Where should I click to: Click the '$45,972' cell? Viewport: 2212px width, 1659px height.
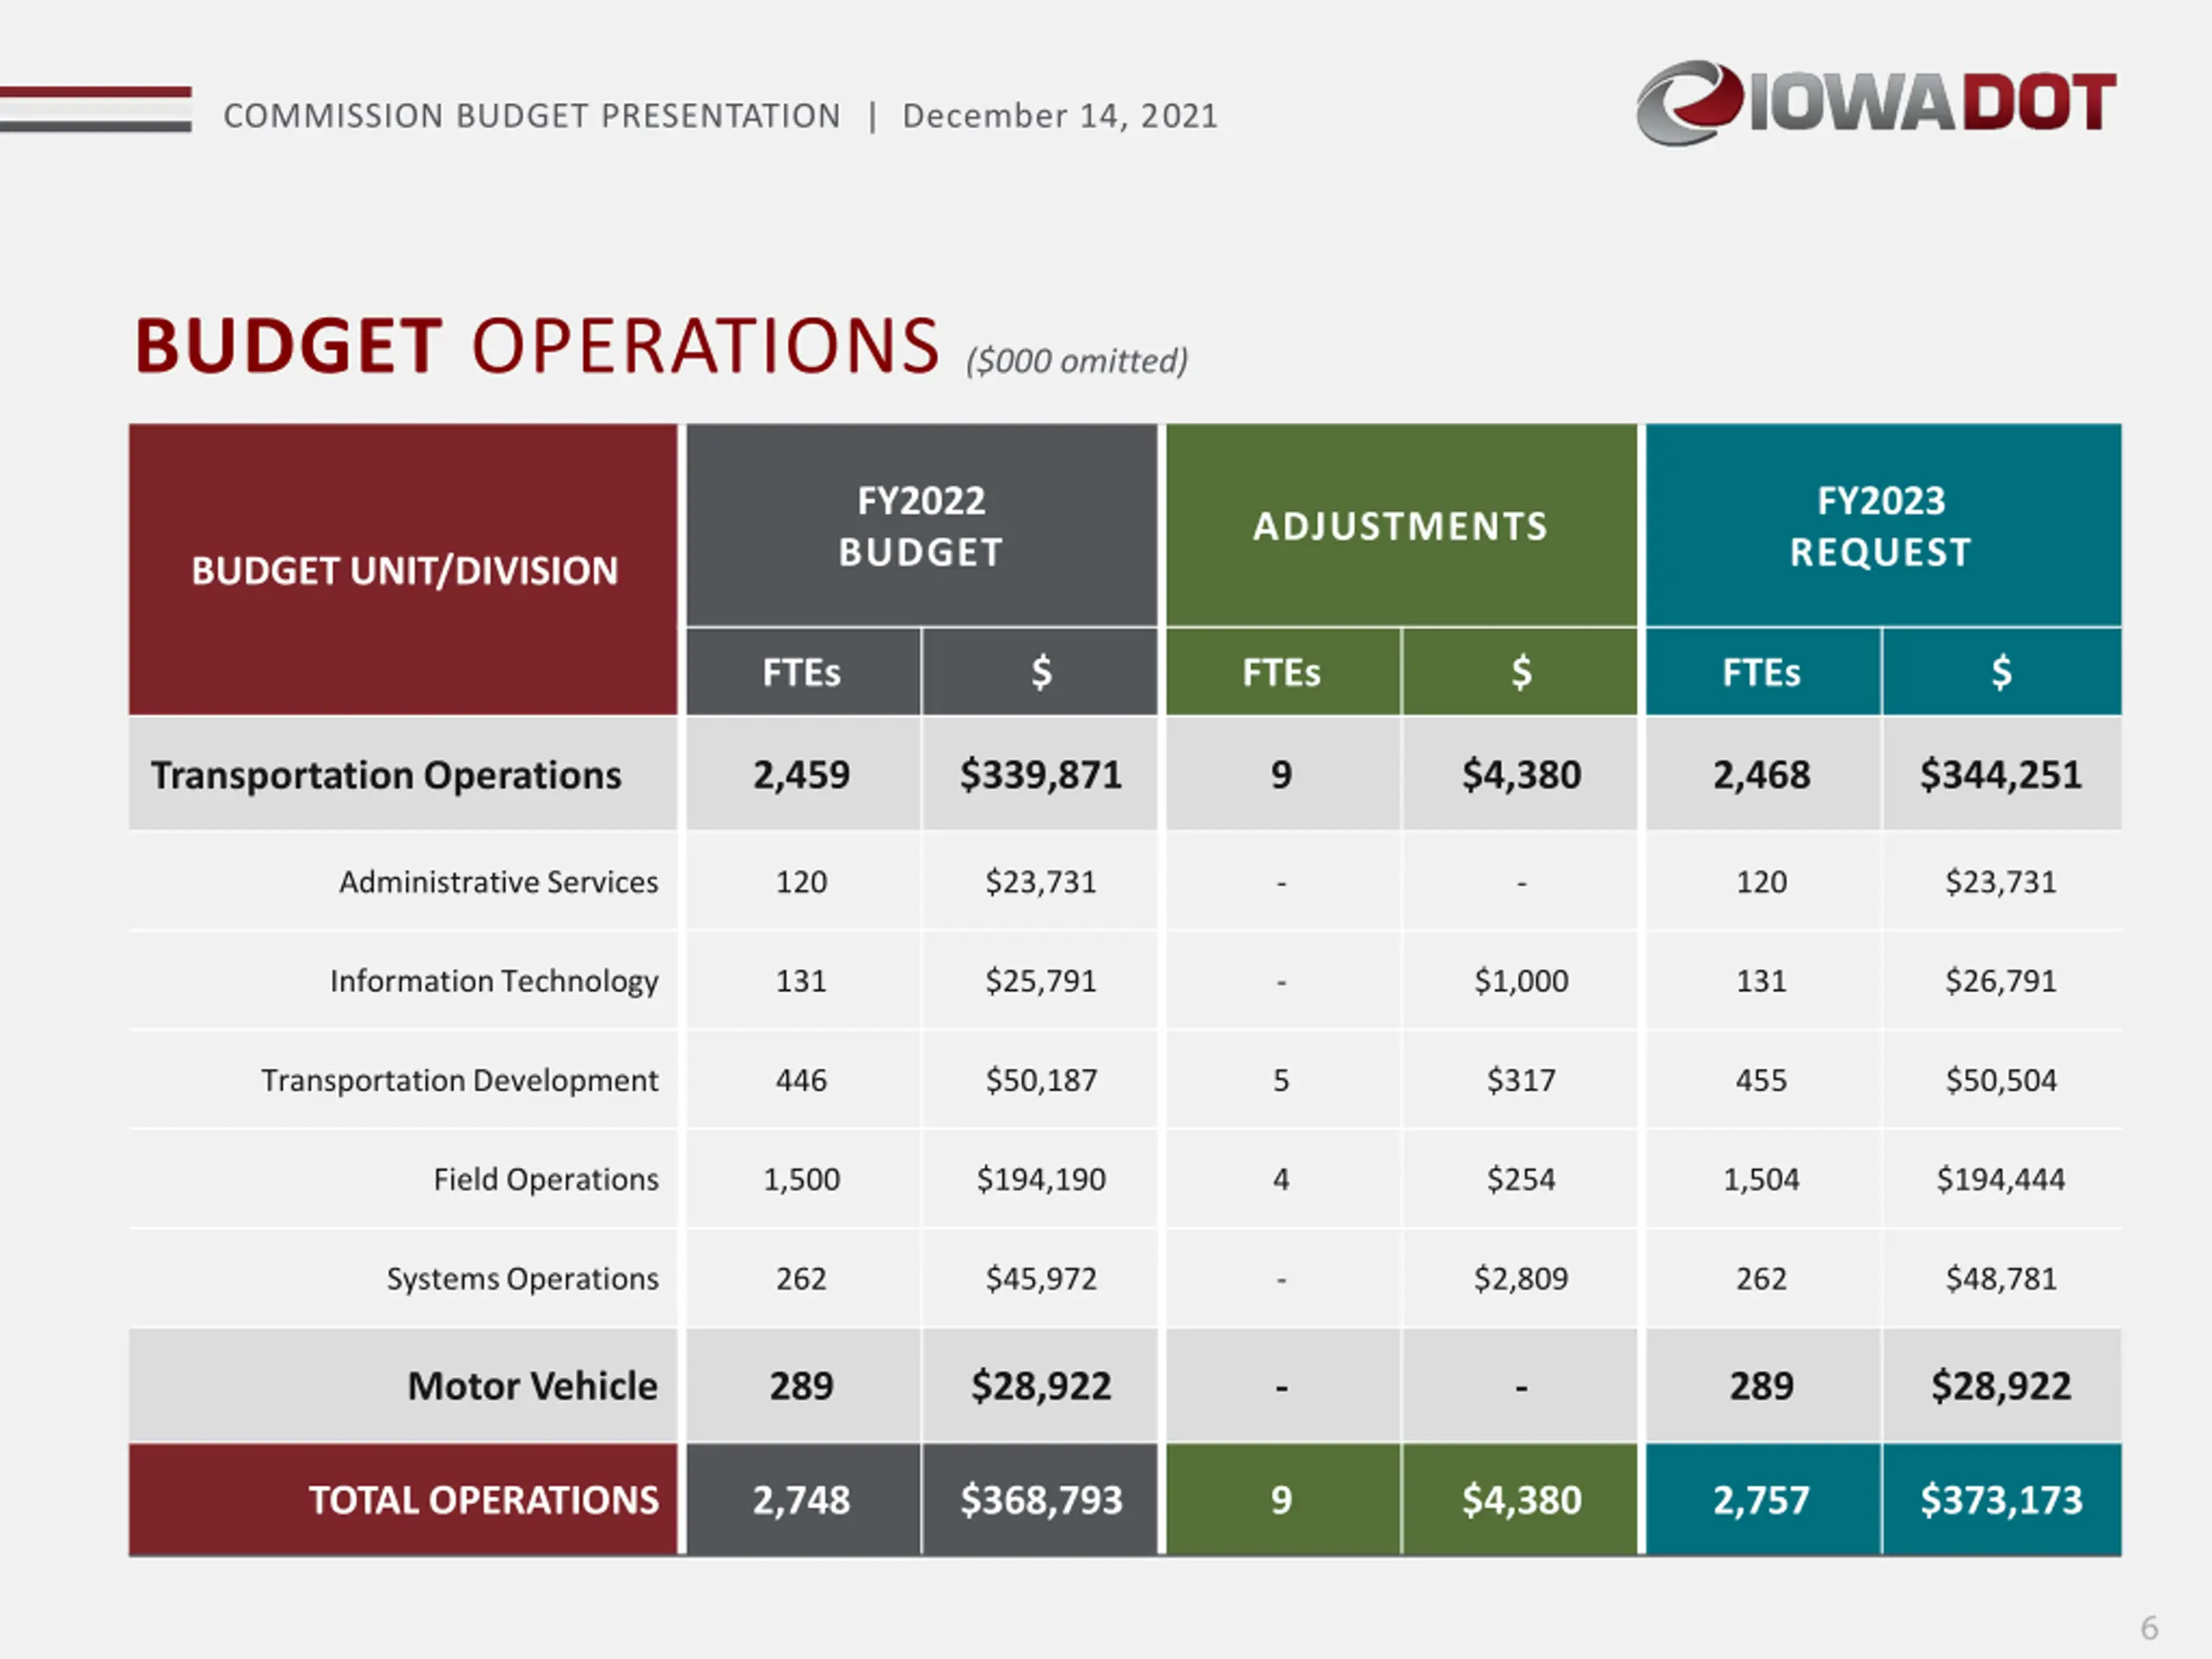[x=1040, y=1277]
